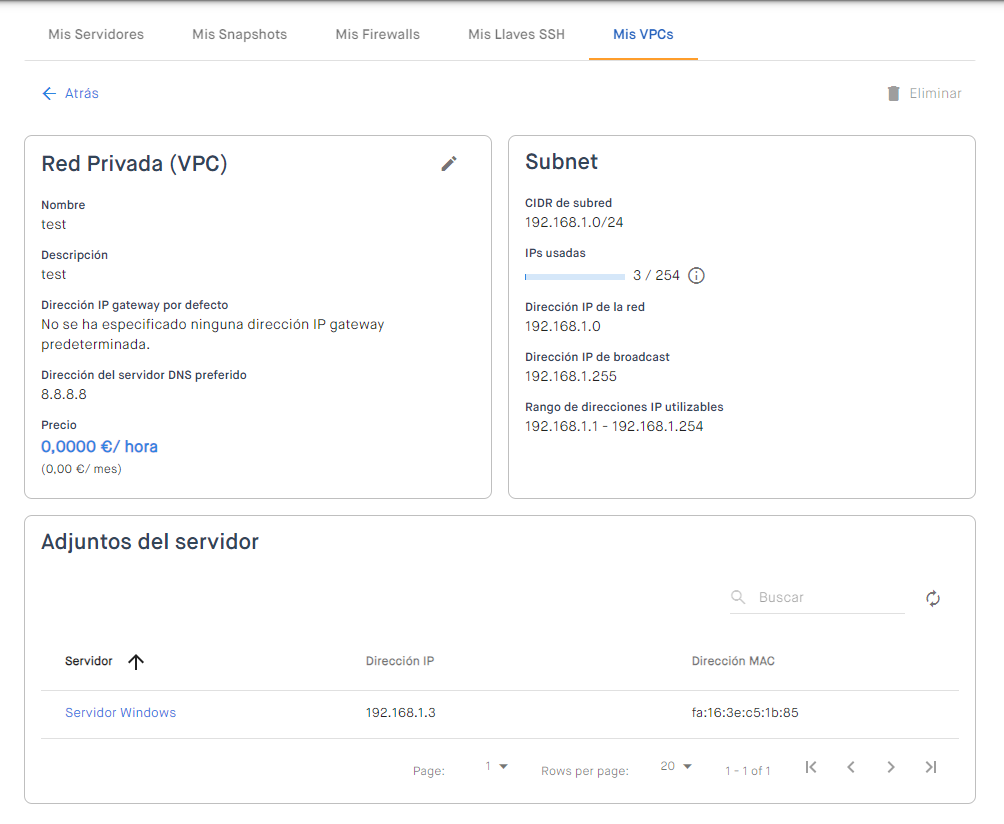Open the Page number dropdown
This screenshot has height=824, width=1004.
tap(497, 767)
